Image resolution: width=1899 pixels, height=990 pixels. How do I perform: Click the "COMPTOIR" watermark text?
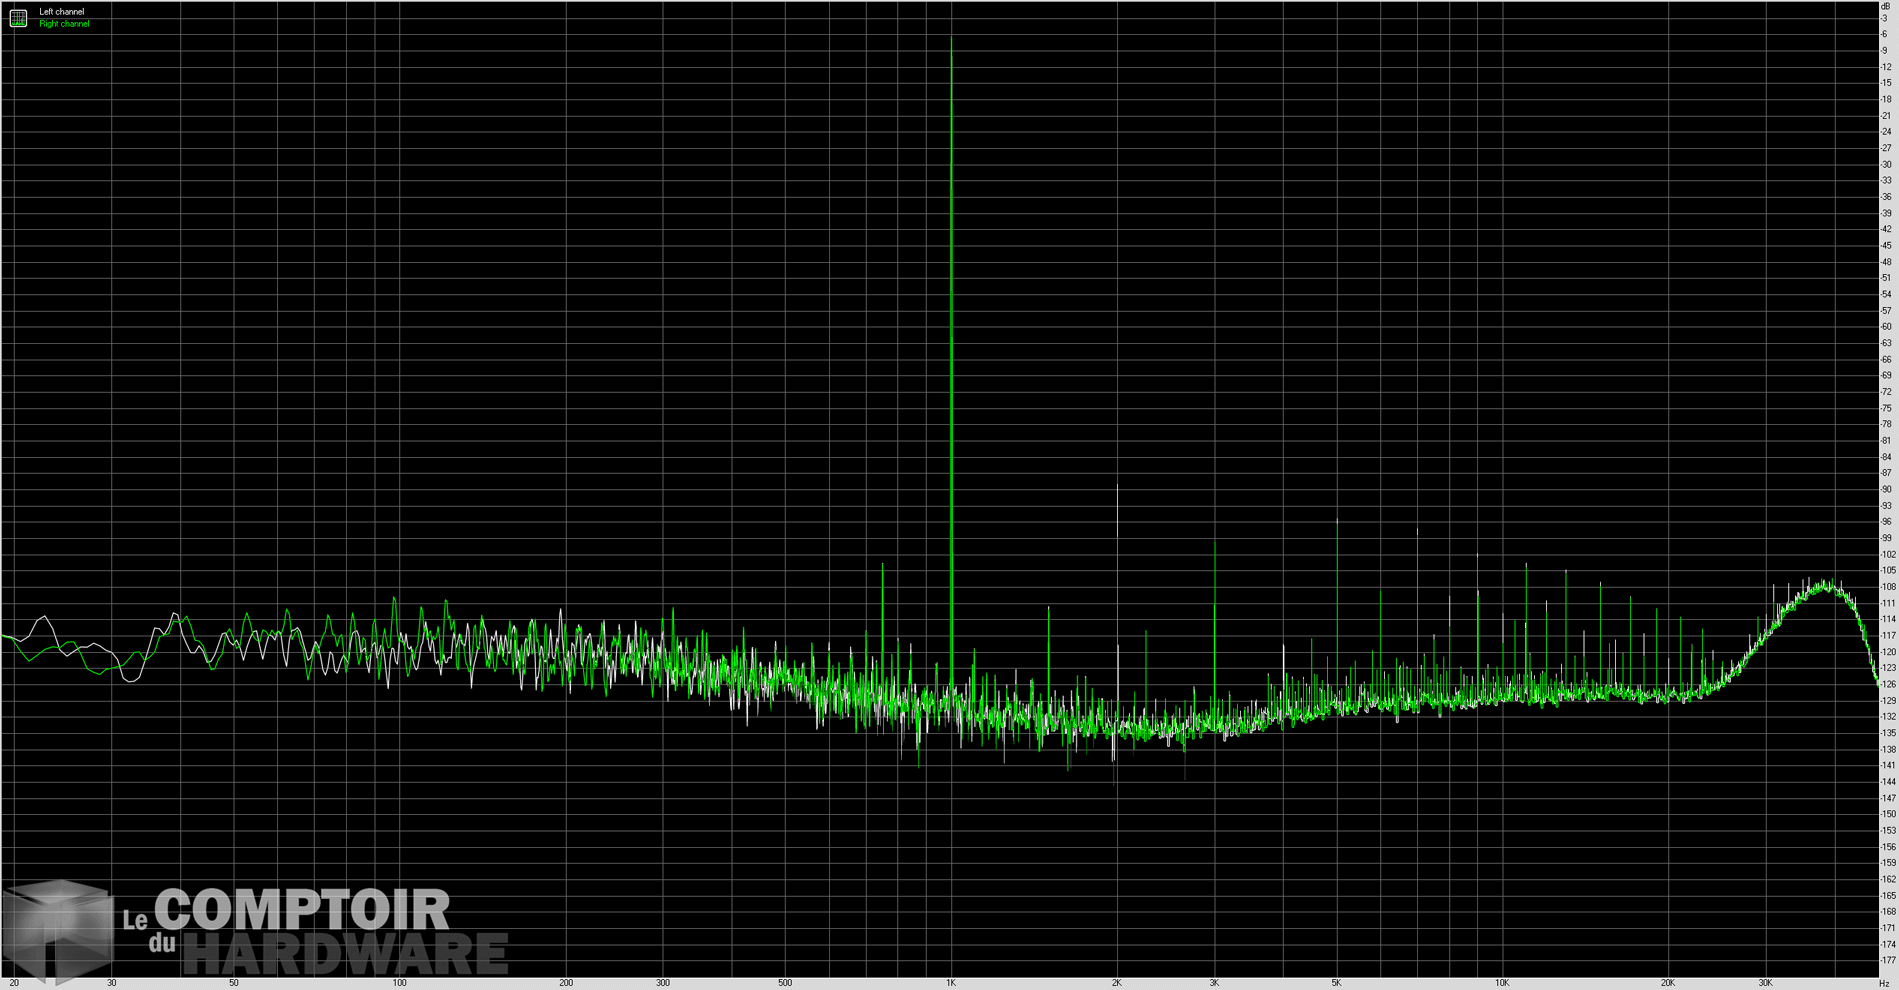click(302, 911)
